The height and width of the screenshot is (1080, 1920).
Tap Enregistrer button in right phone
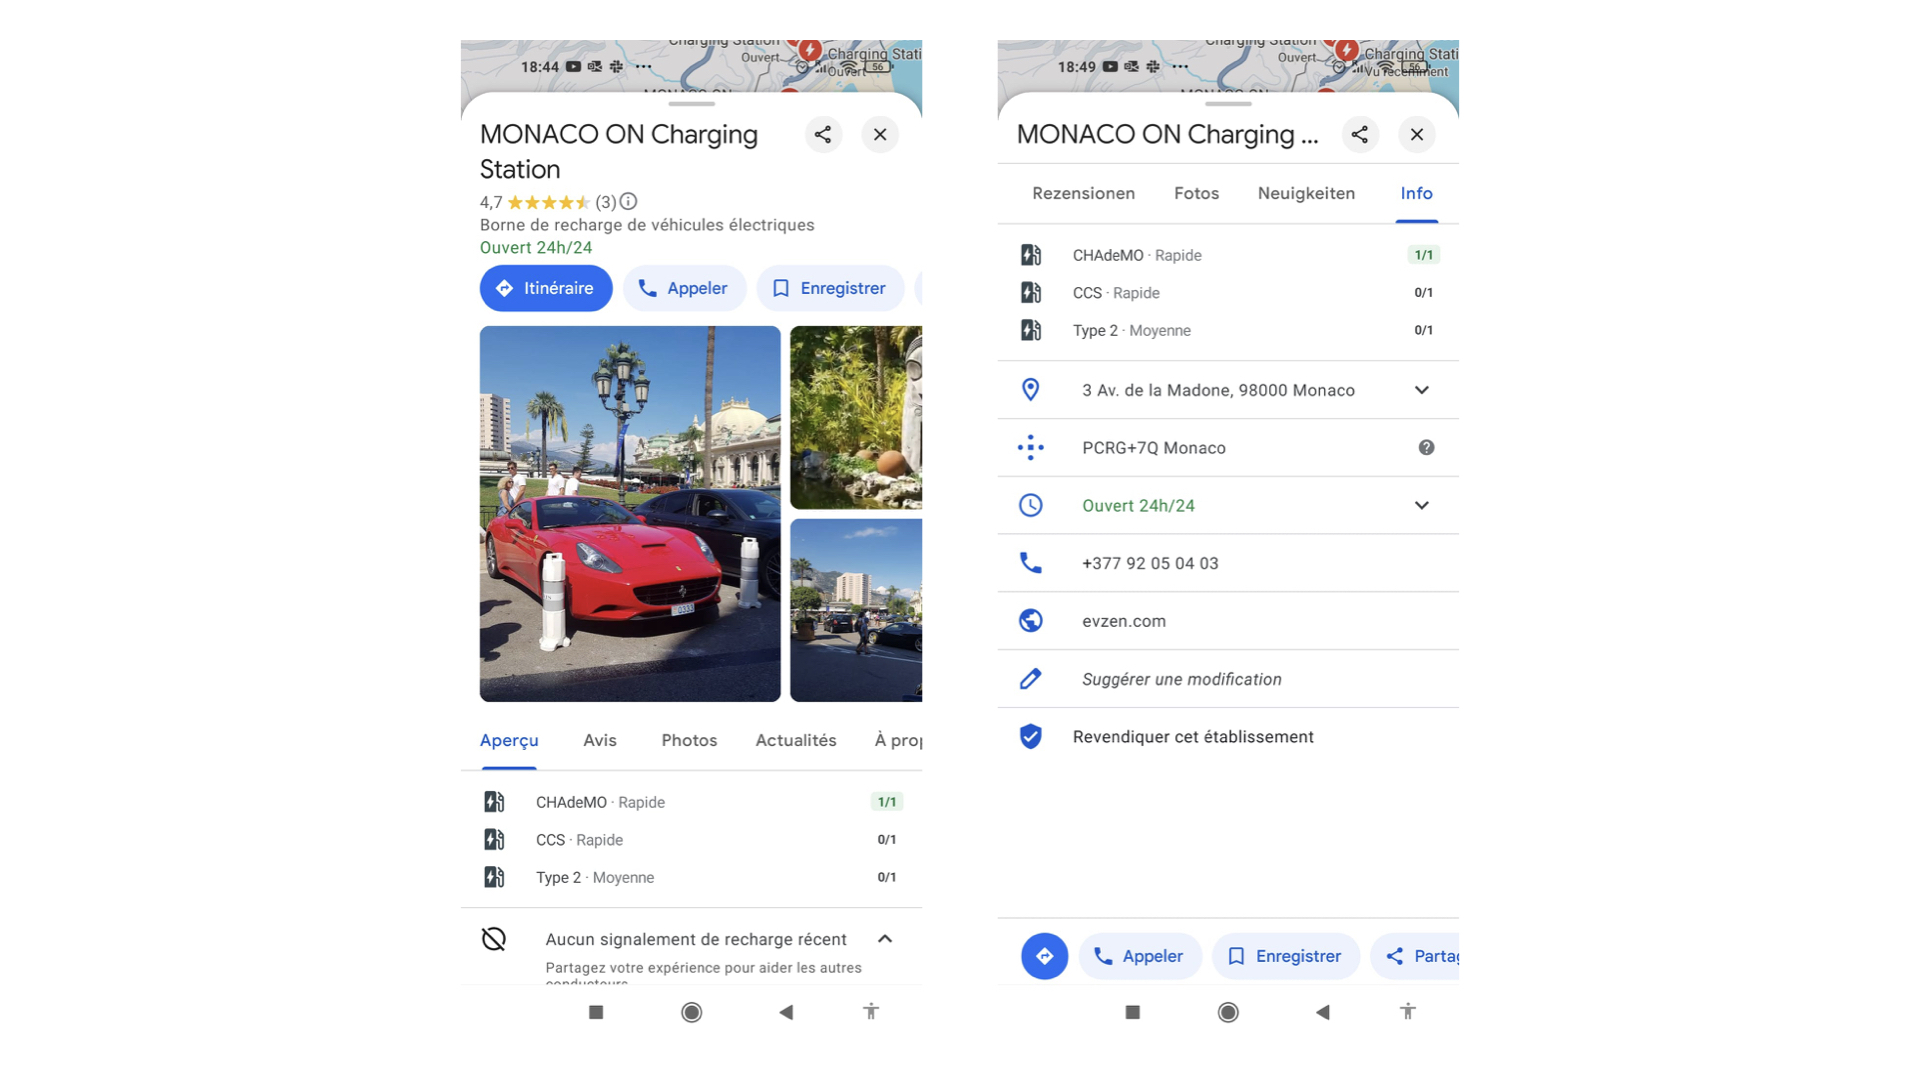pos(1286,956)
